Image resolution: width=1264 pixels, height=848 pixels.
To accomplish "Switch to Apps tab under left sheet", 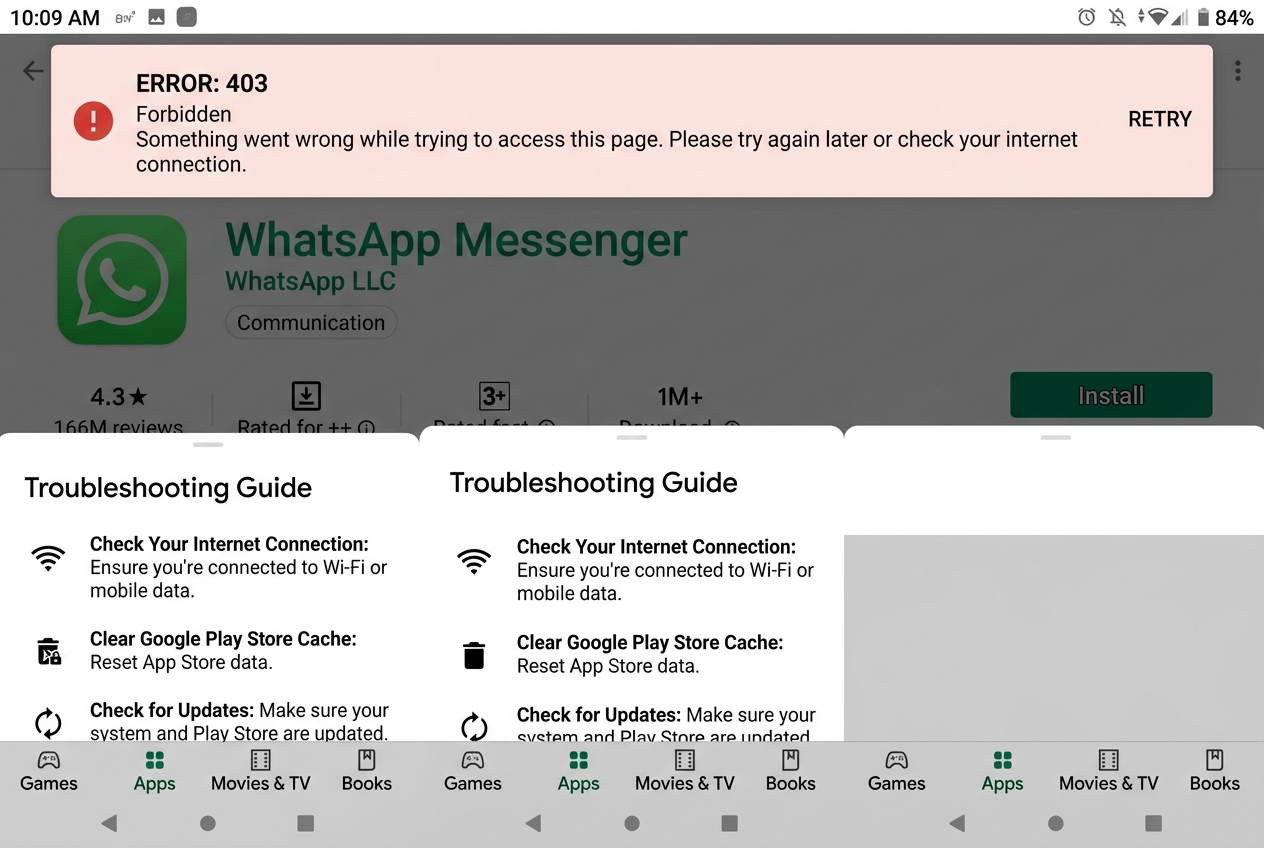I will (155, 771).
